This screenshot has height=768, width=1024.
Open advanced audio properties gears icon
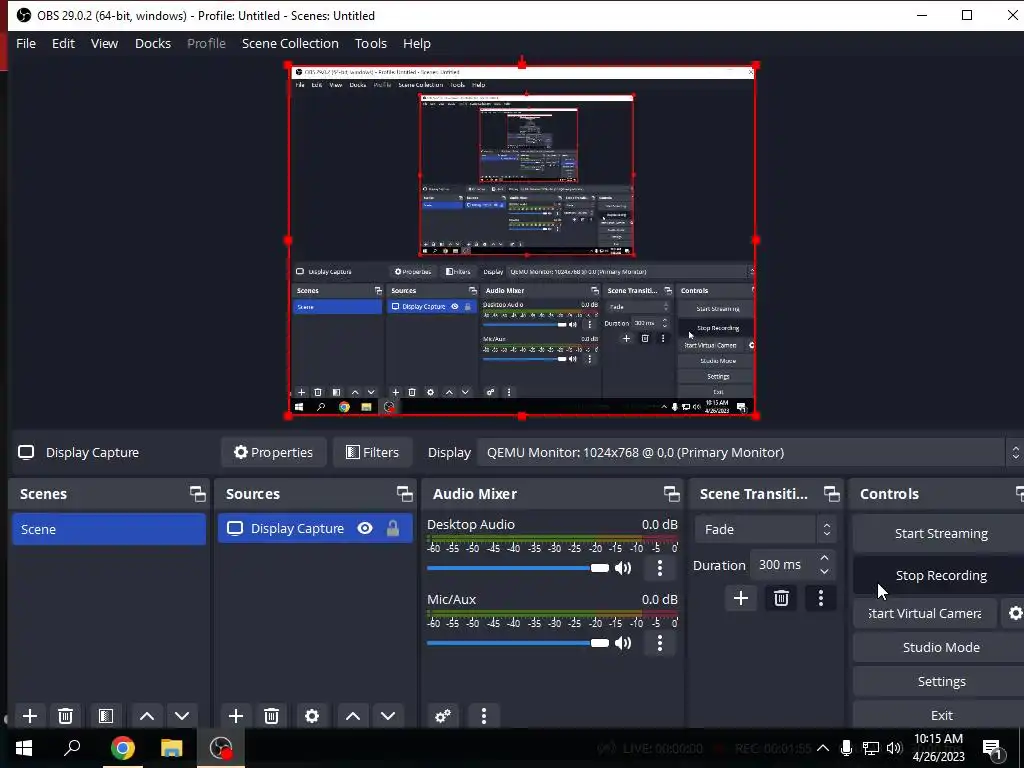click(x=443, y=716)
